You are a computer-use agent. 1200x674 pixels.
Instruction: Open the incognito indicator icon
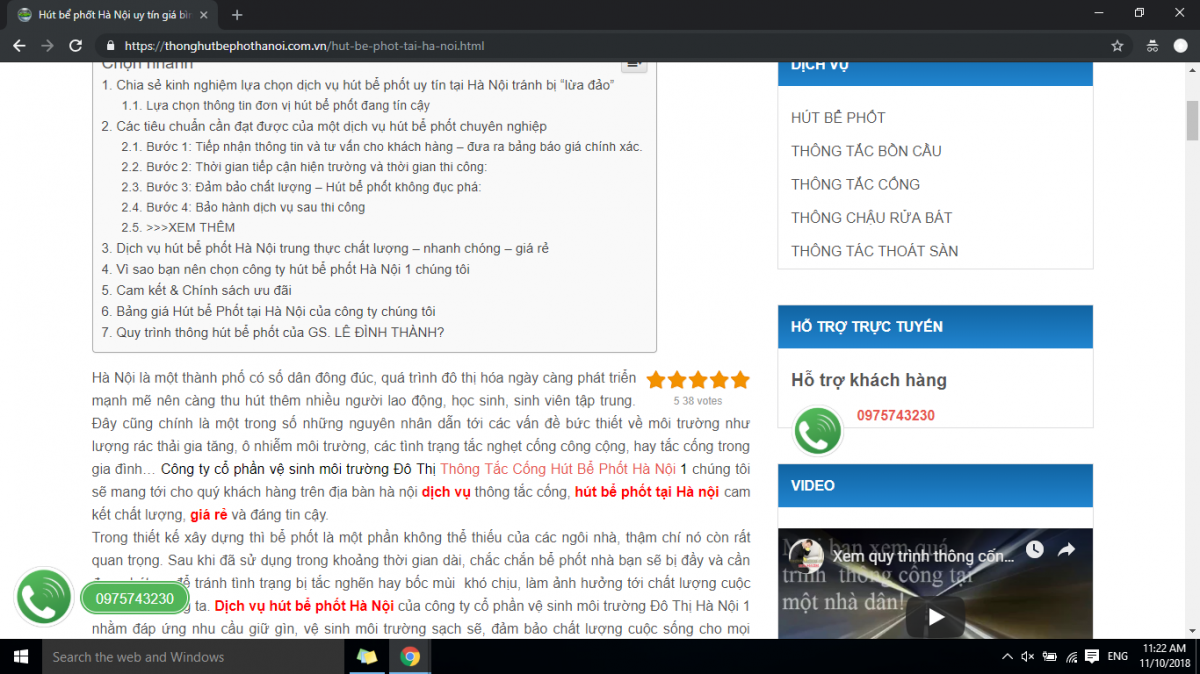1152,46
